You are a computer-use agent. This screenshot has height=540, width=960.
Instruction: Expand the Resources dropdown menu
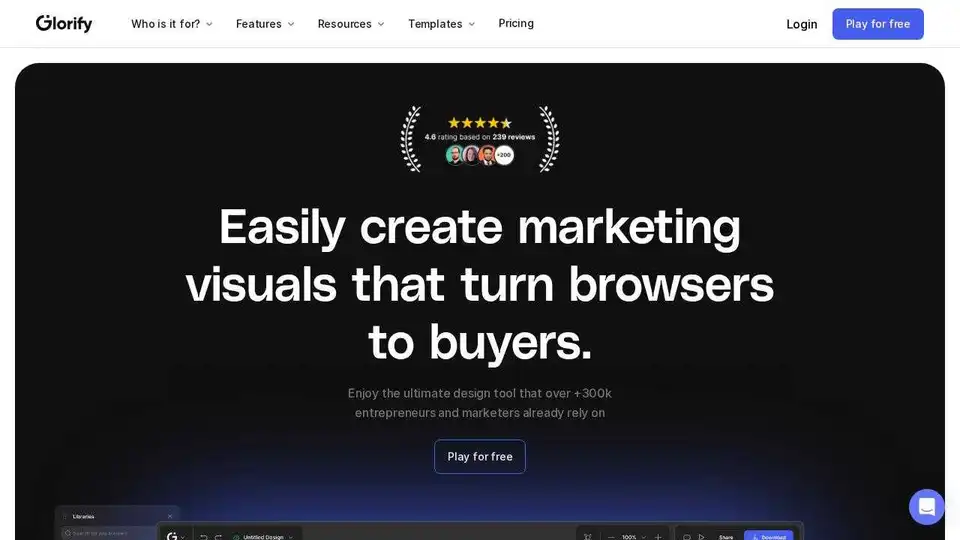351,24
